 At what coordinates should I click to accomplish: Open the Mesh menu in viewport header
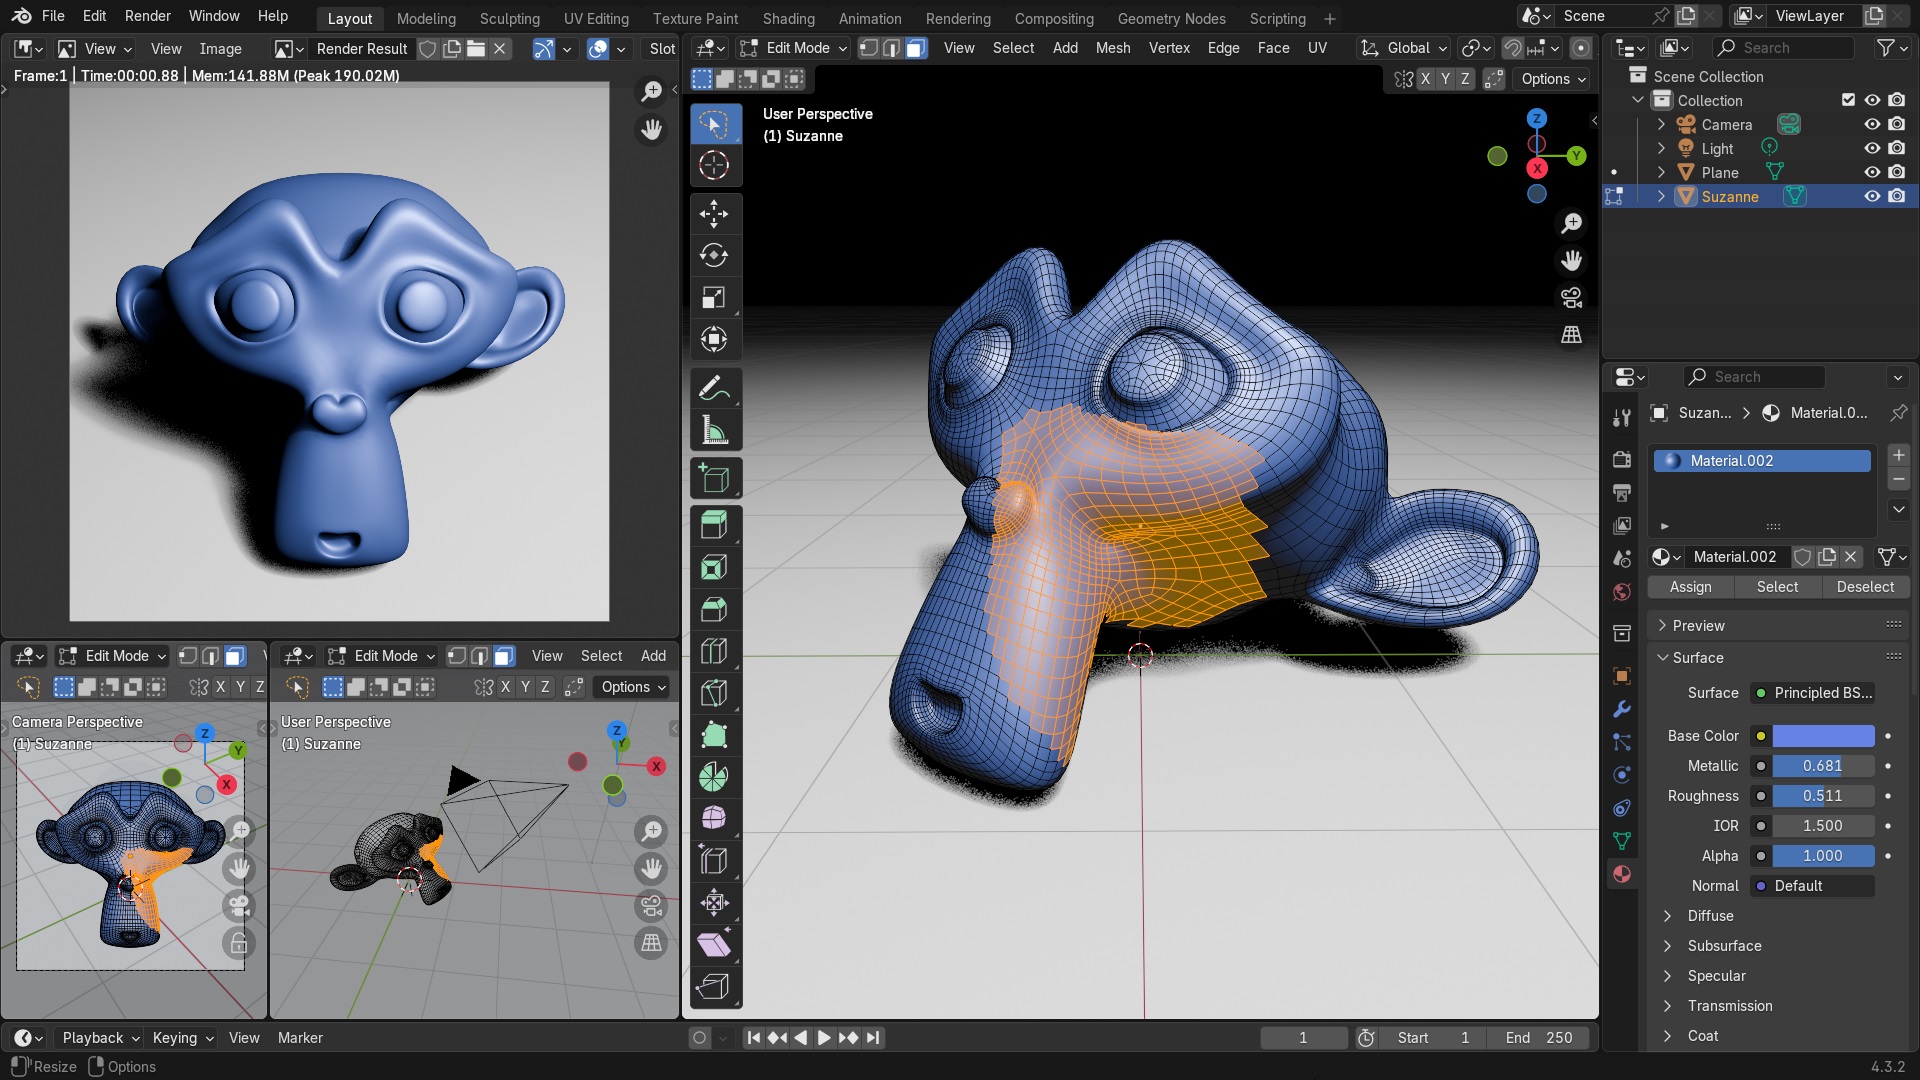click(1112, 48)
